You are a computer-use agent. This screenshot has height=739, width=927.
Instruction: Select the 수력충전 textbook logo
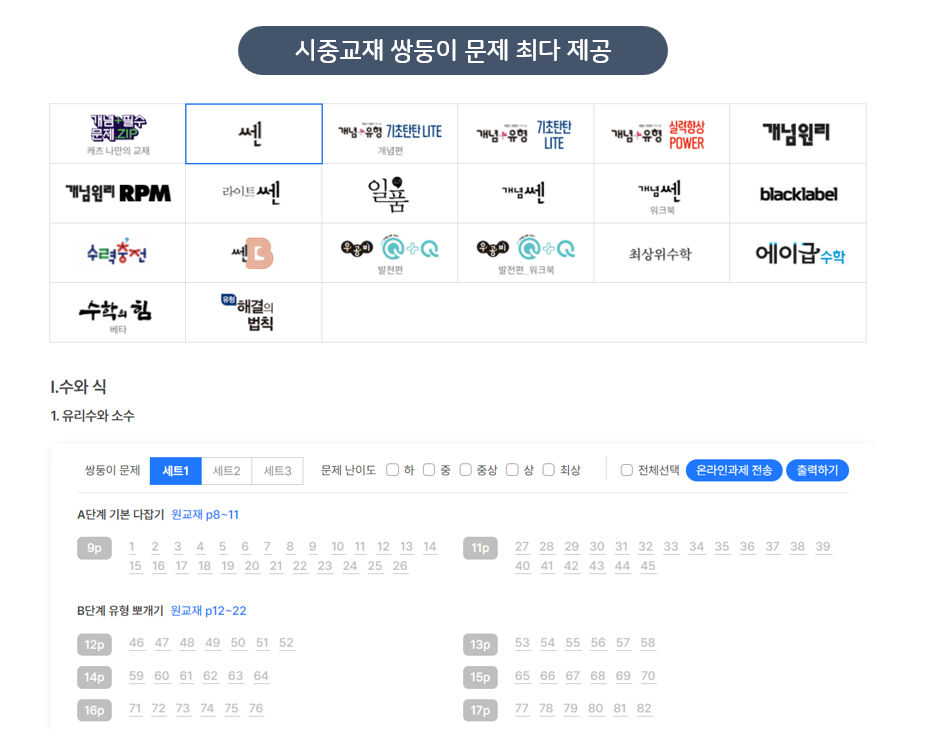coord(118,253)
